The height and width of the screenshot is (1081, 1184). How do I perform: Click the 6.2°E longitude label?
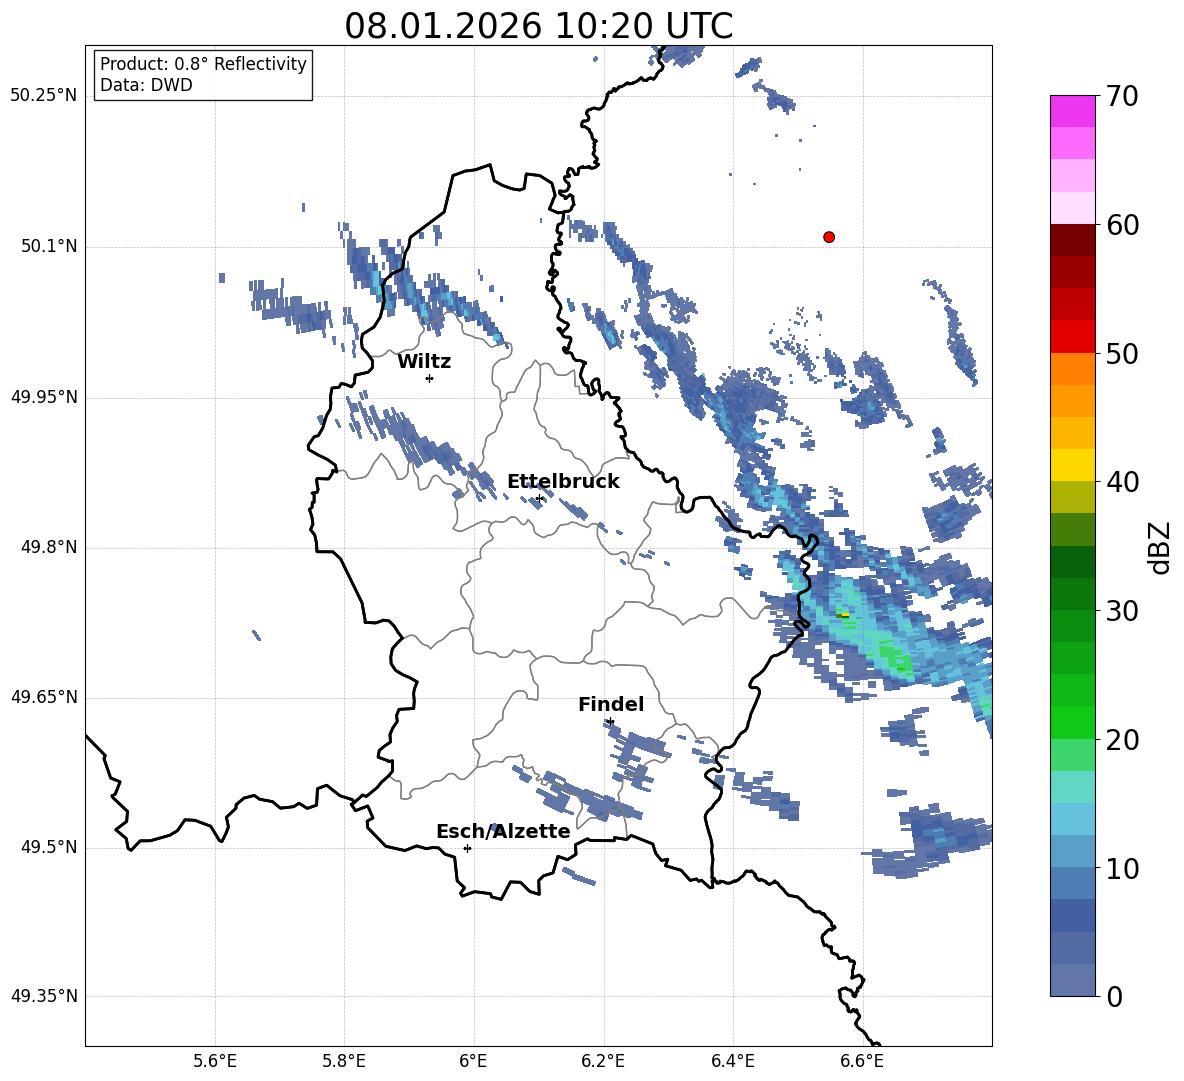[603, 1061]
